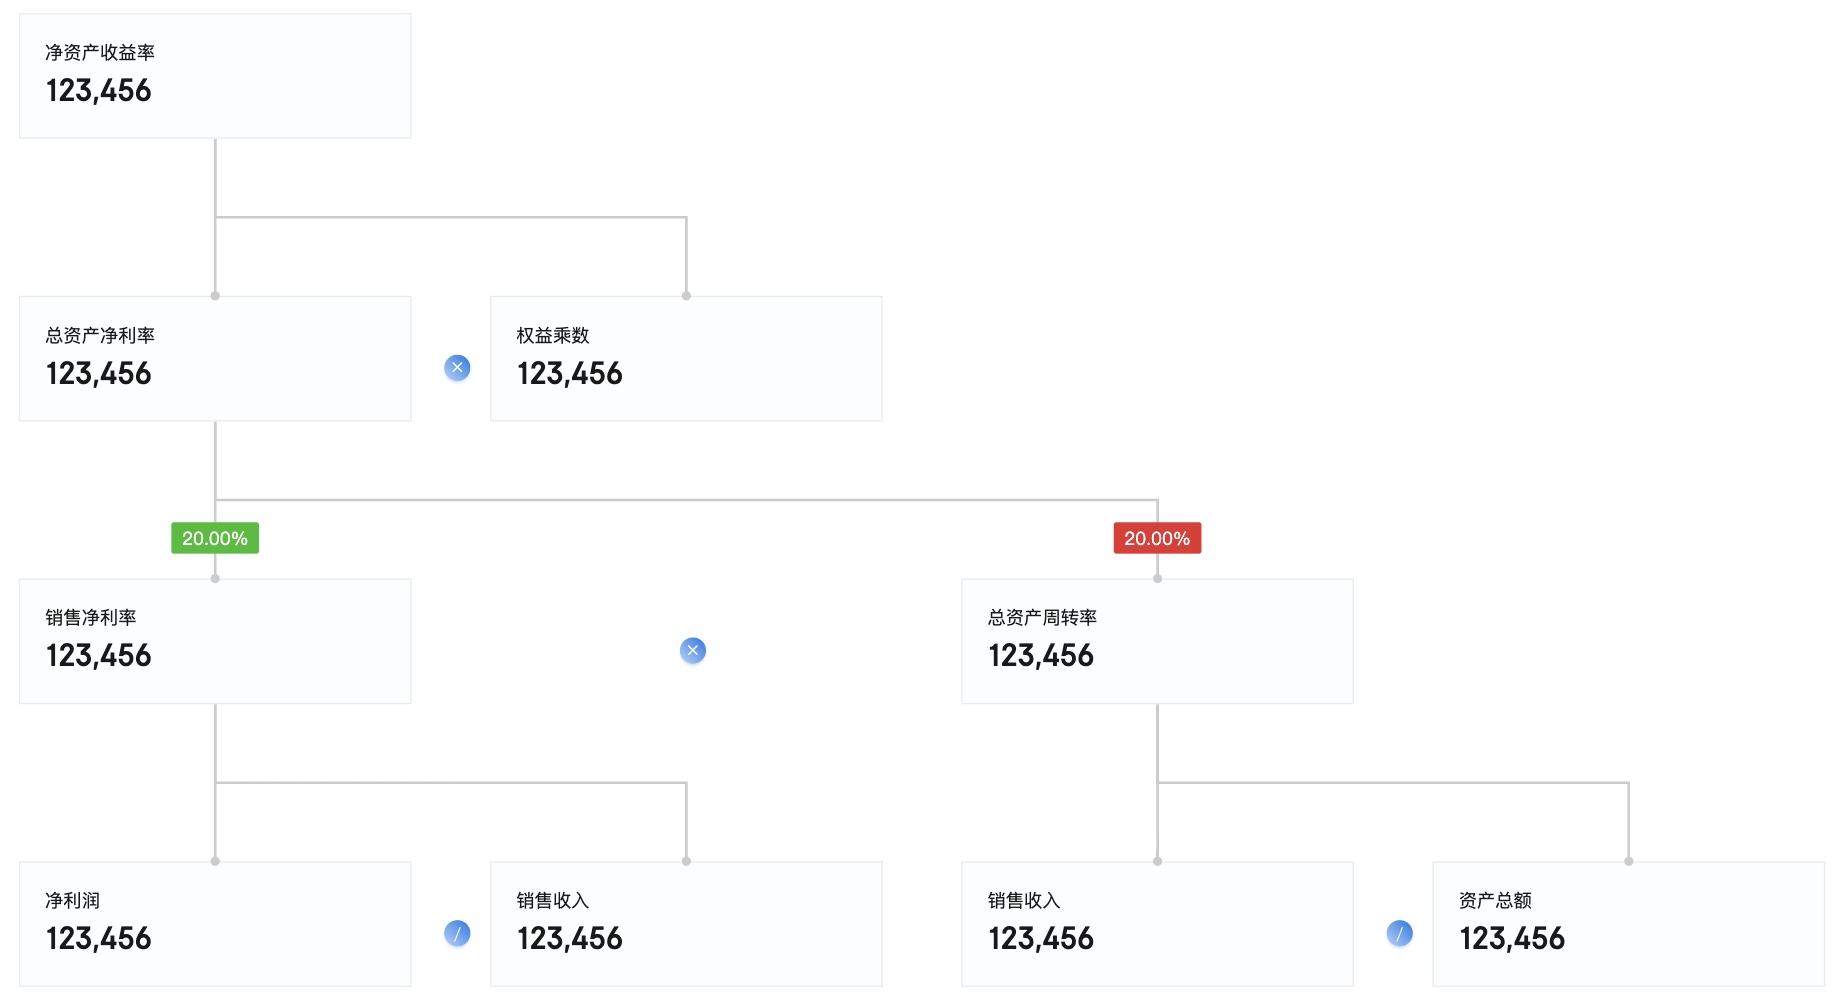Image resolution: width=1846 pixels, height=1000 pixels.
Task: Click the divide icon right of 净利润
Action: point(457,934)
